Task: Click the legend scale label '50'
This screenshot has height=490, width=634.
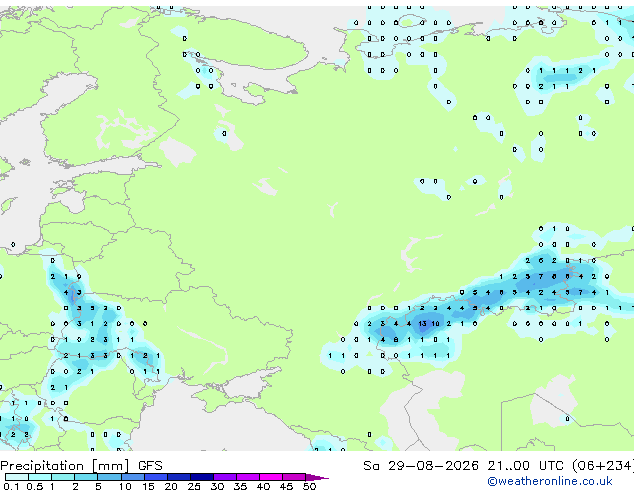Action: pyautogui.click(x=309, y=486)
